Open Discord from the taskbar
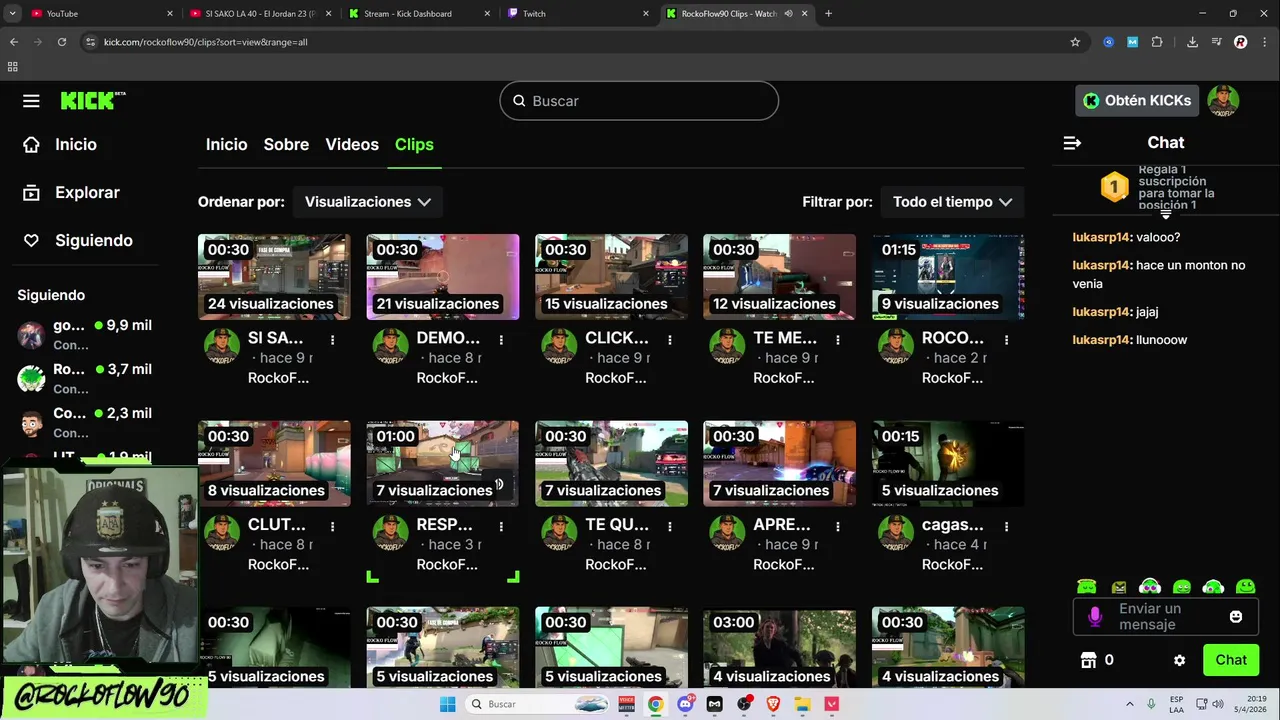1280x720 pixels. tap(686, 704)
